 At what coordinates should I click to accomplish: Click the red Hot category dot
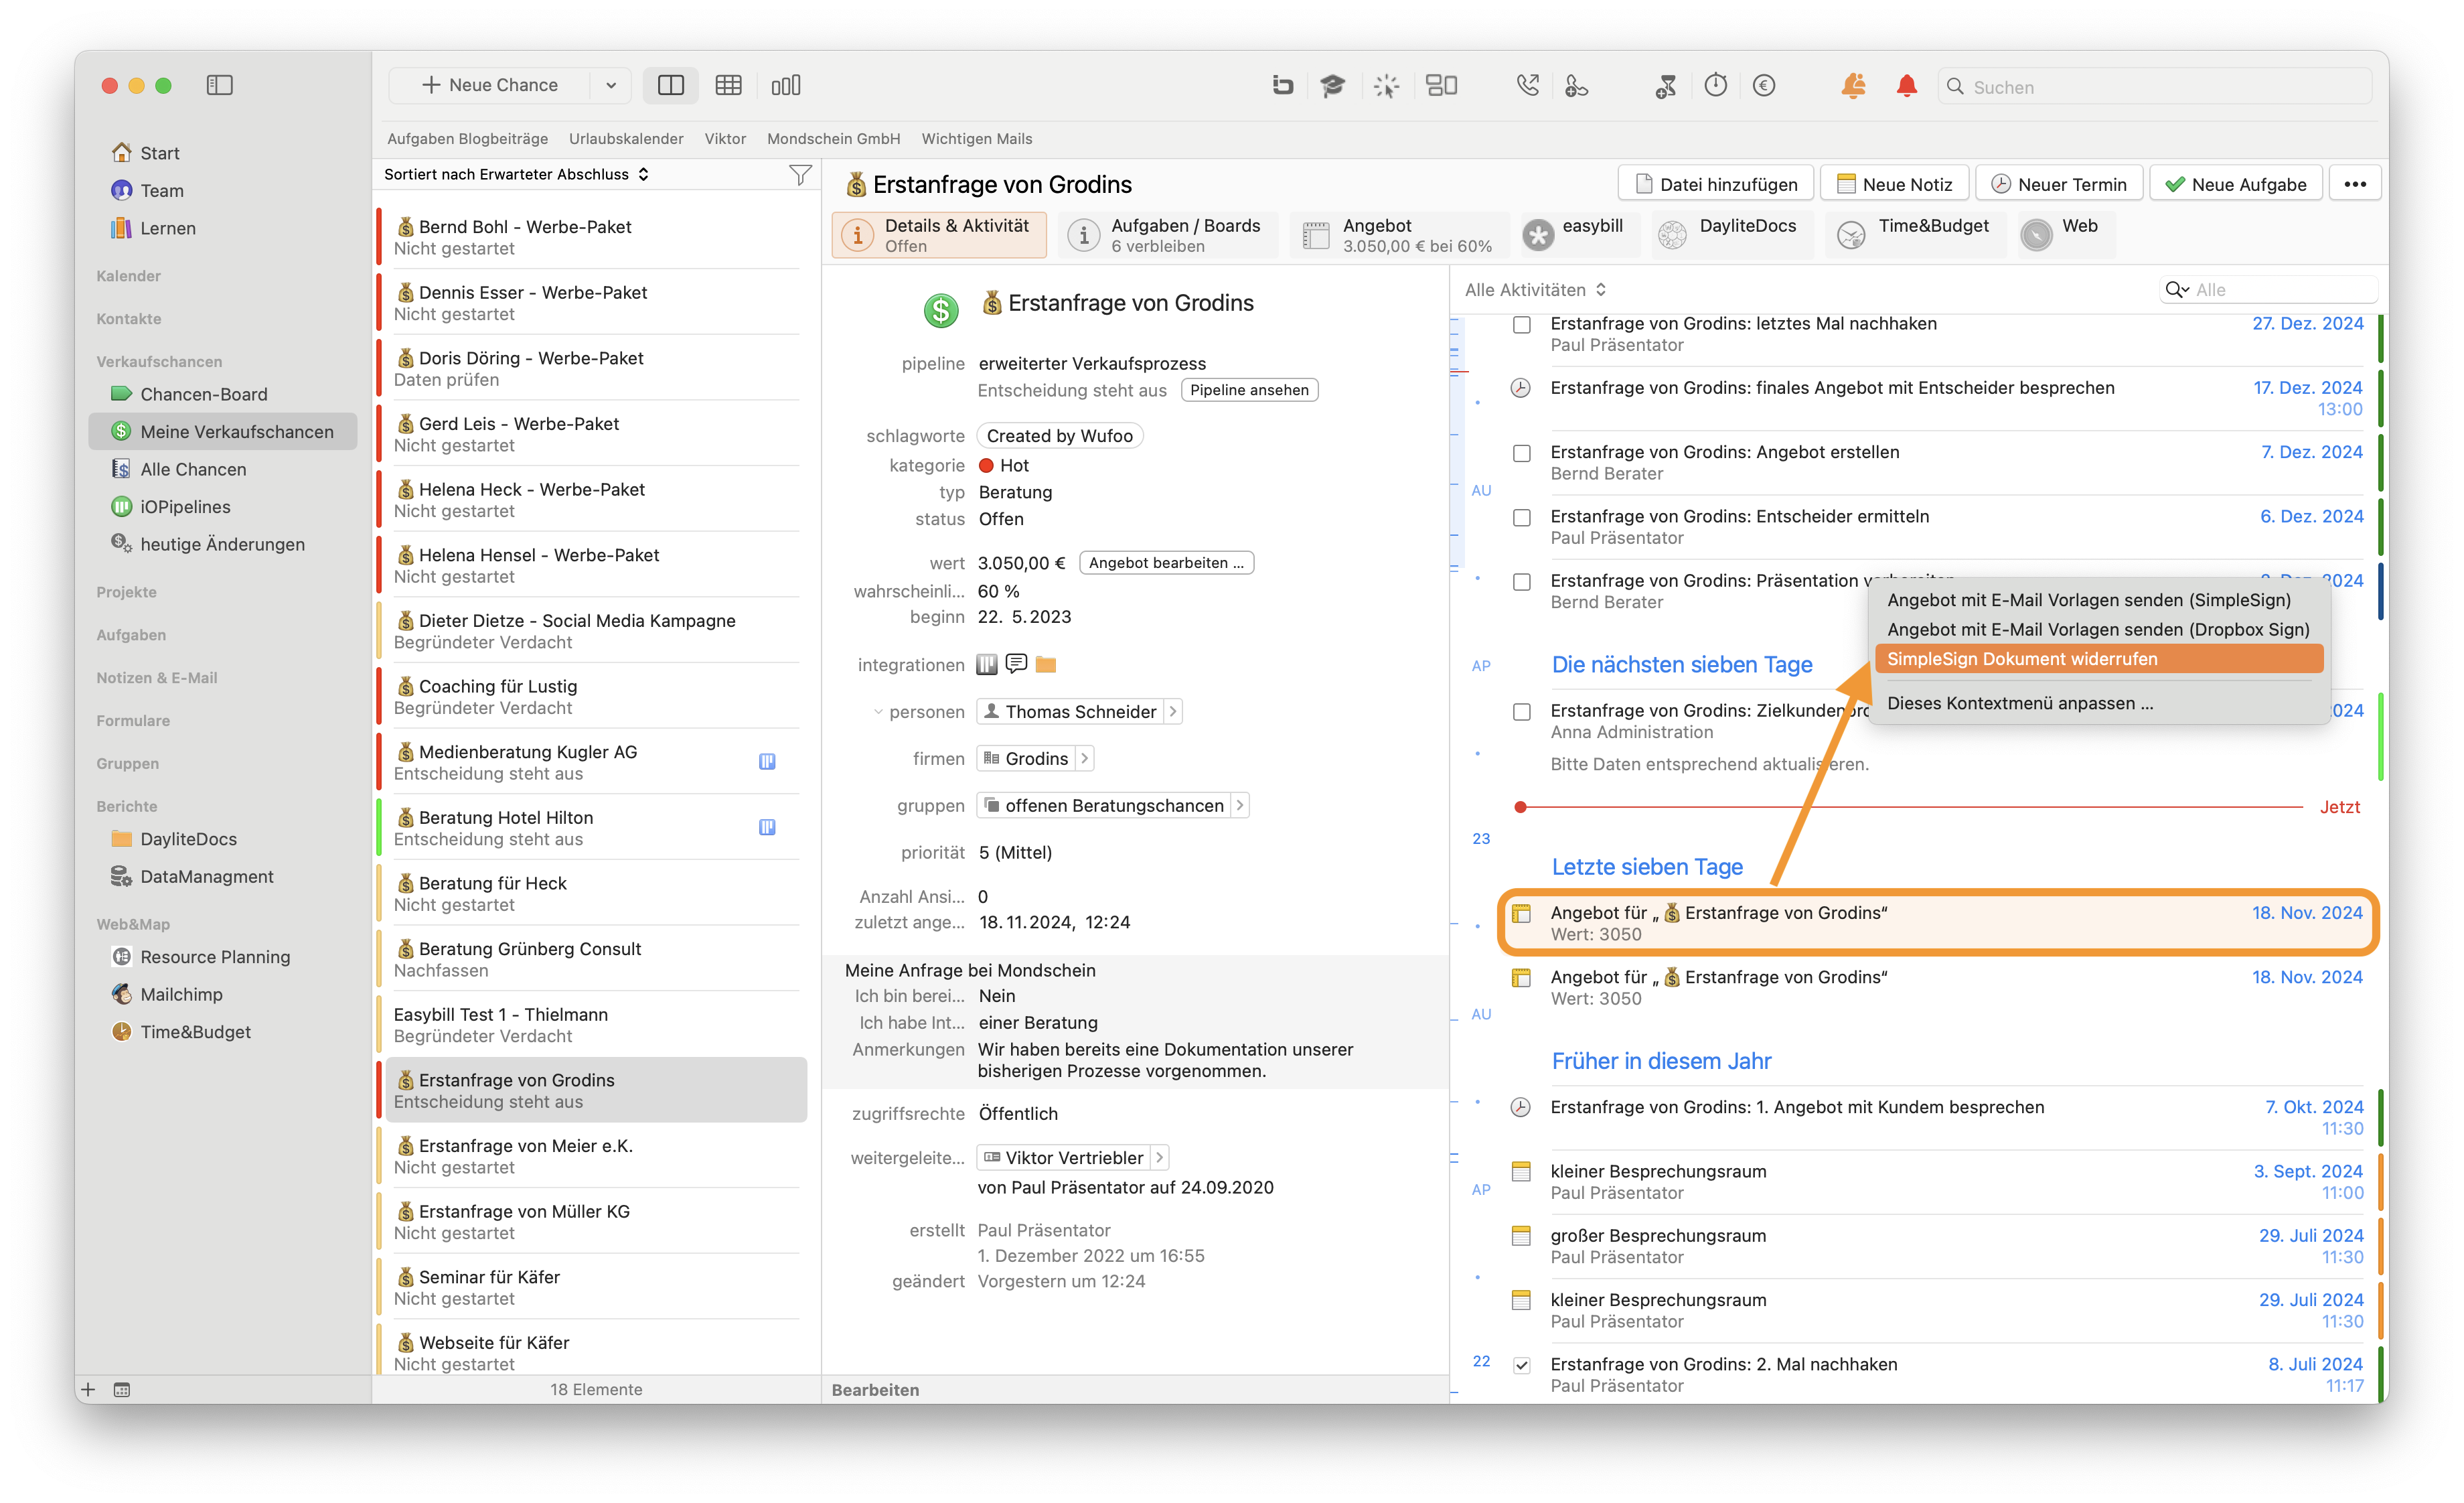(x=986, y=466)
